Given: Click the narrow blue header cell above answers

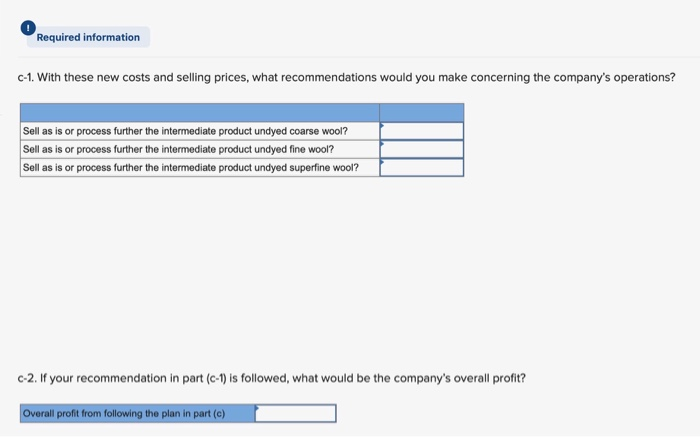Looking at the screenshot, I should (x=421, y=111).
